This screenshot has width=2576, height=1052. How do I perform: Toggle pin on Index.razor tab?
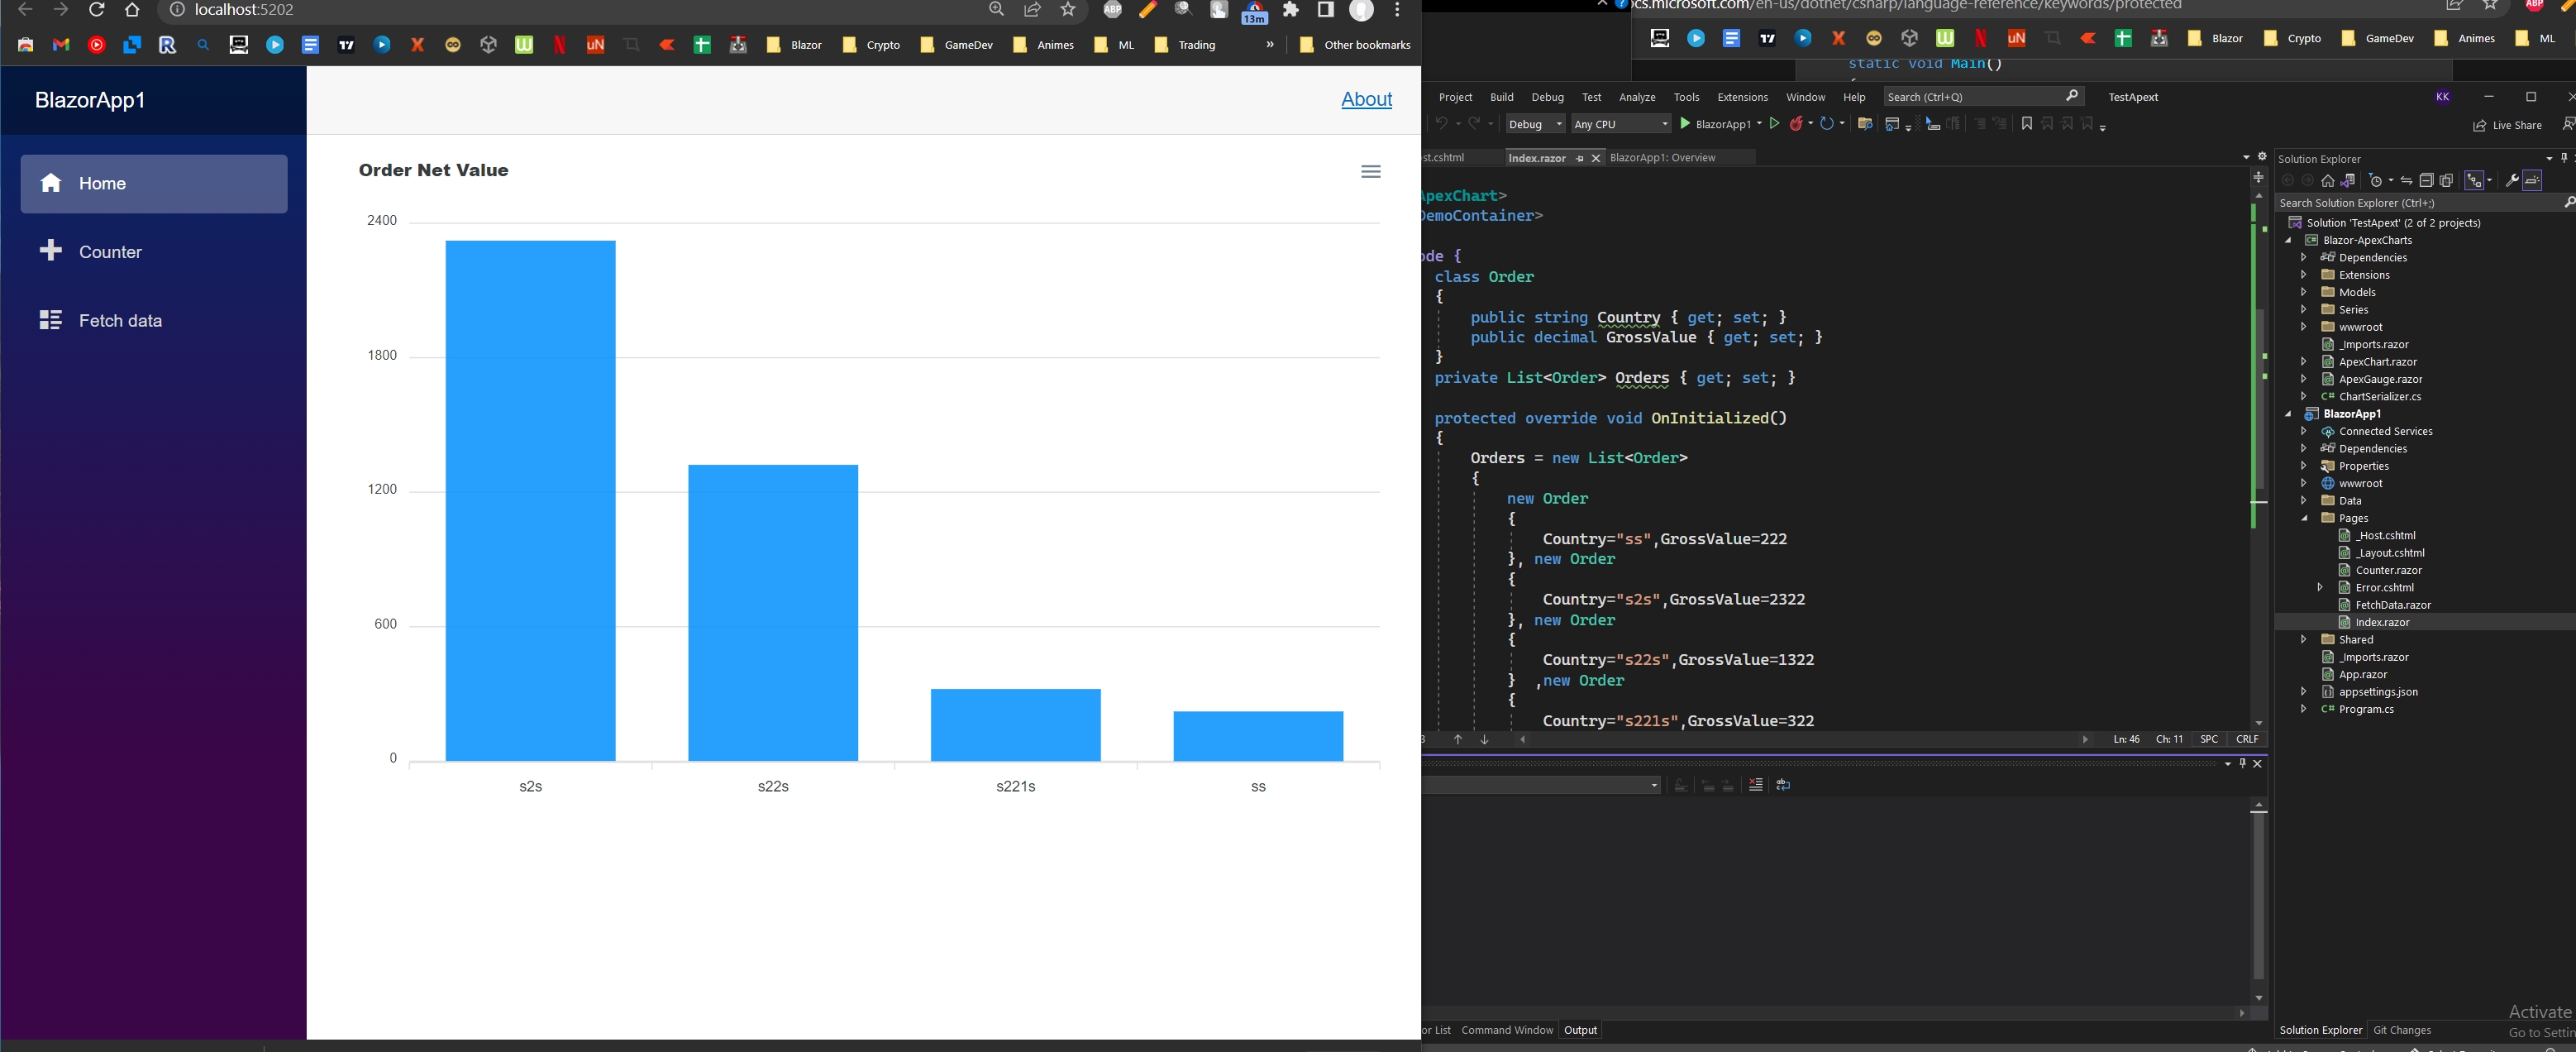click(x=1580, y=158)
